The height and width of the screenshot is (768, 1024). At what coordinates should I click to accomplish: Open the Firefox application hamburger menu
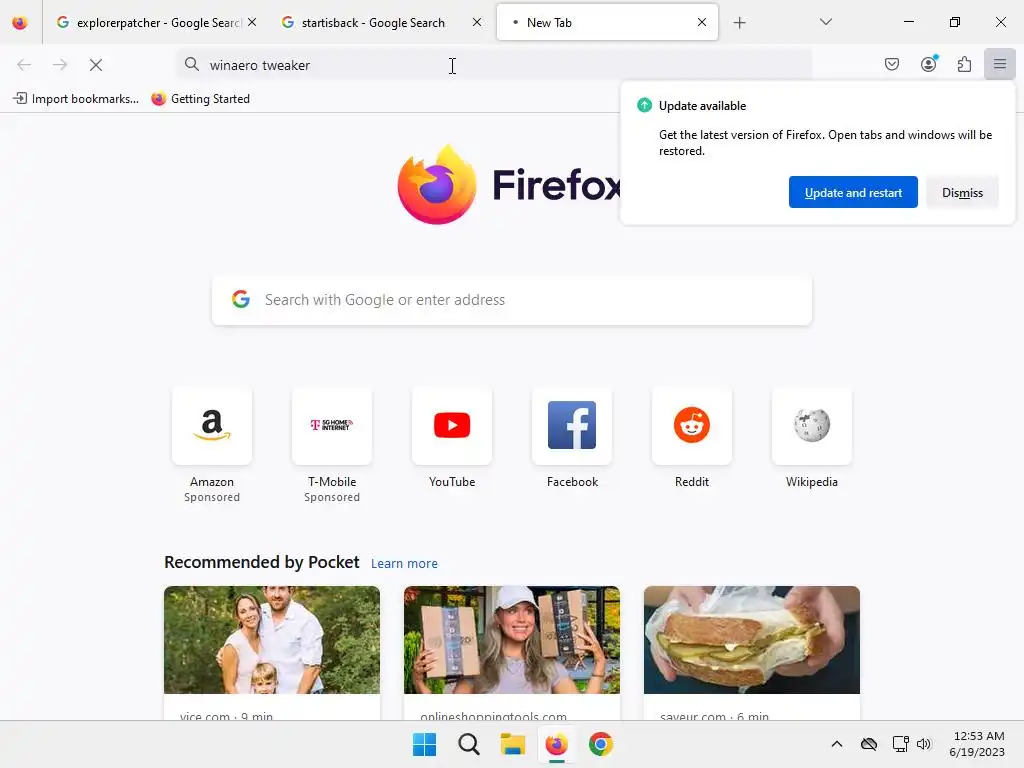1000,64
